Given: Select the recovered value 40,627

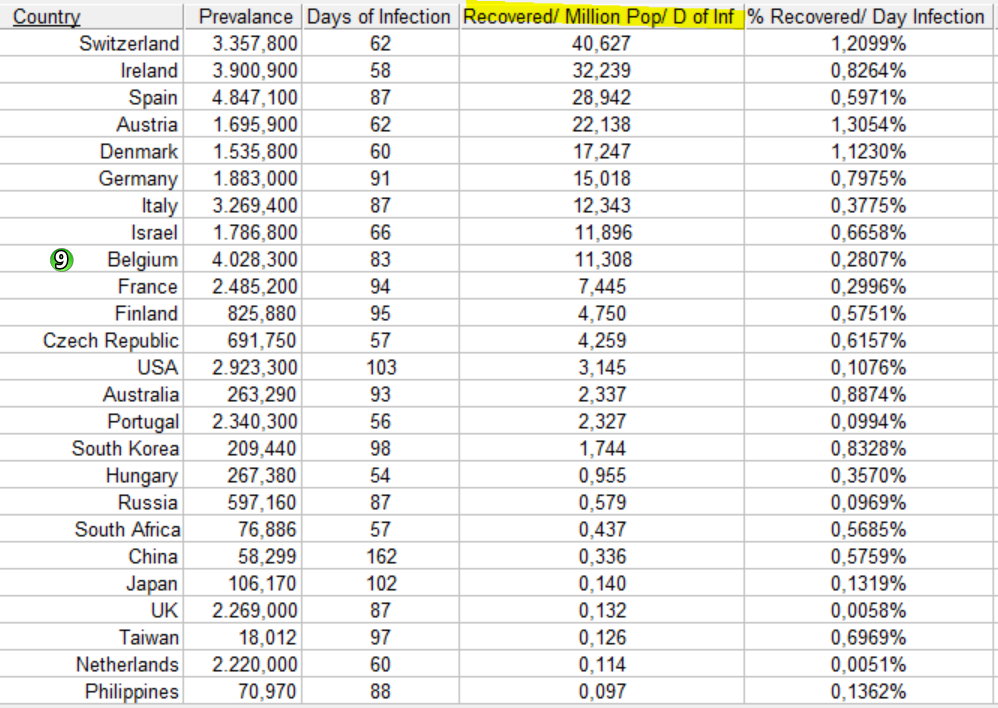Looking at the screenshot, I should click(601, 43).
